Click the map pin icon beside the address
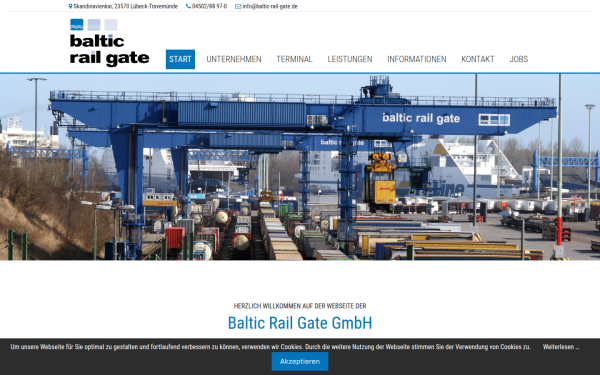This screenshot has width=600, height=375. click(70, 7)
